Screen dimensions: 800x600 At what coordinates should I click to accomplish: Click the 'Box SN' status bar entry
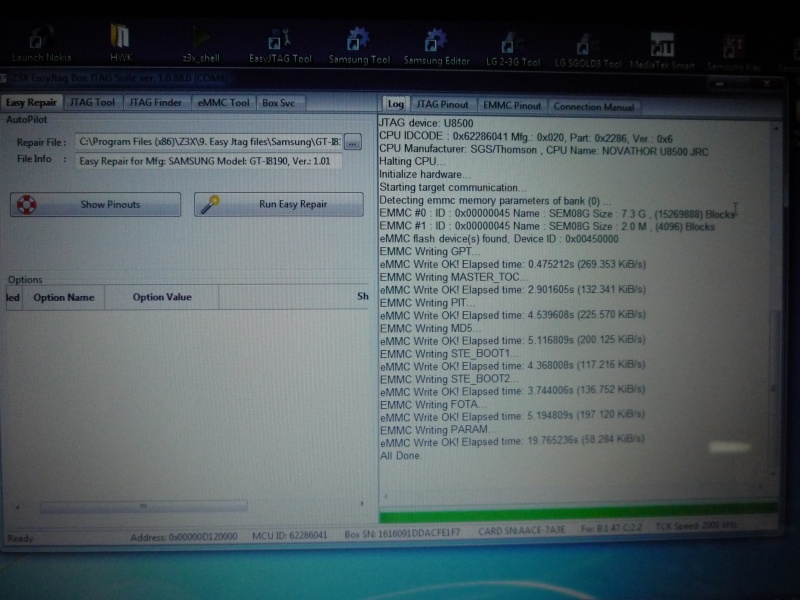(402, 533)
